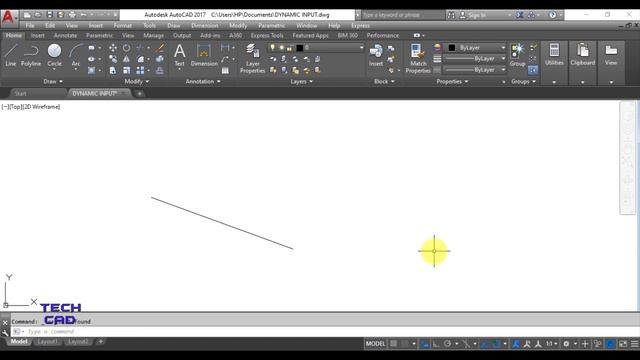Expand the Layers panel dropdown

coord(302,81)
